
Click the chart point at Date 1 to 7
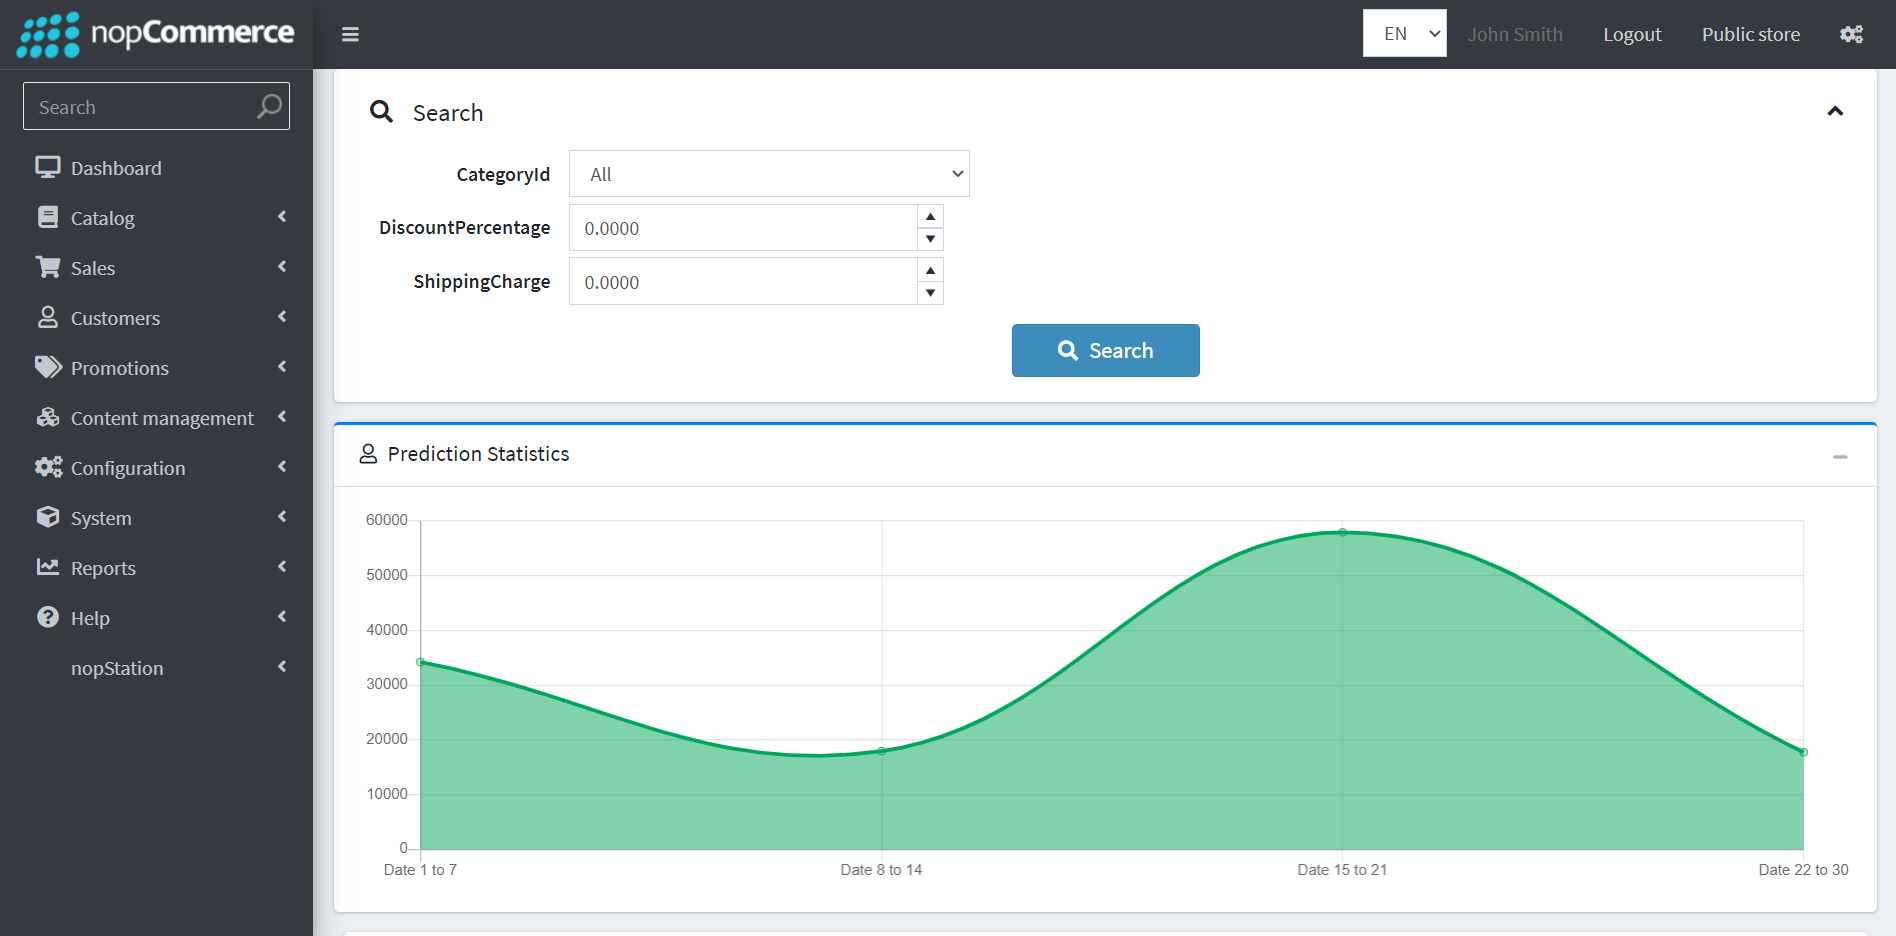click(x=421, y=662)
